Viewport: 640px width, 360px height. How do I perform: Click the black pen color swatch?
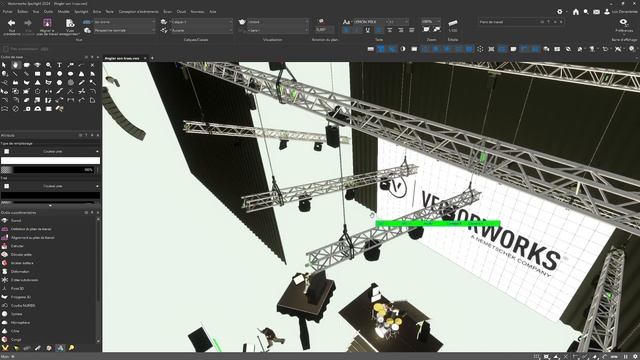[50, 196]
